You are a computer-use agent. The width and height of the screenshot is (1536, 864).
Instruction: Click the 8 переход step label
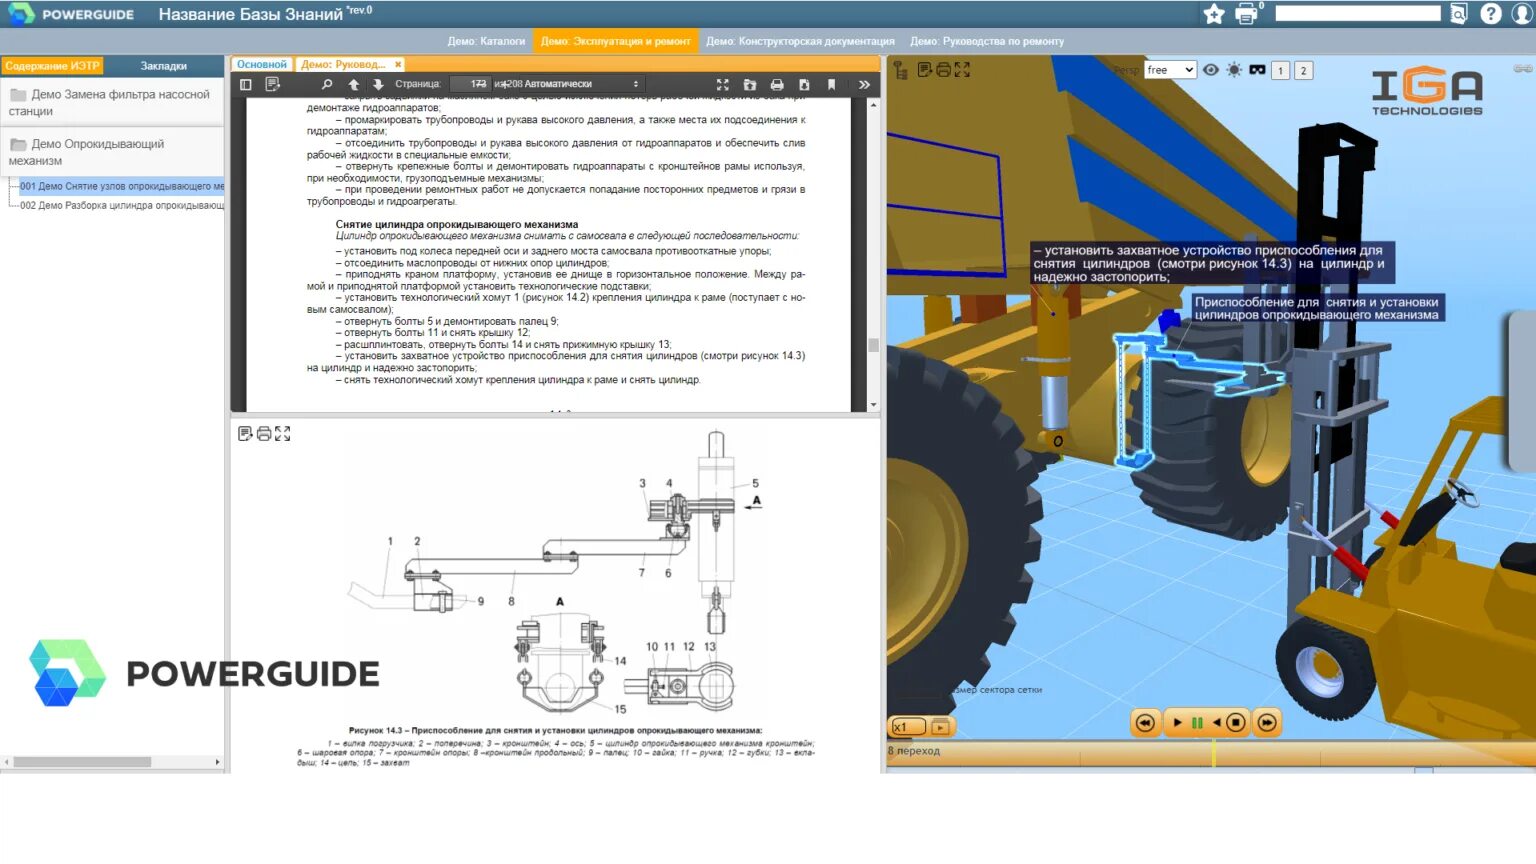(914, 751)
